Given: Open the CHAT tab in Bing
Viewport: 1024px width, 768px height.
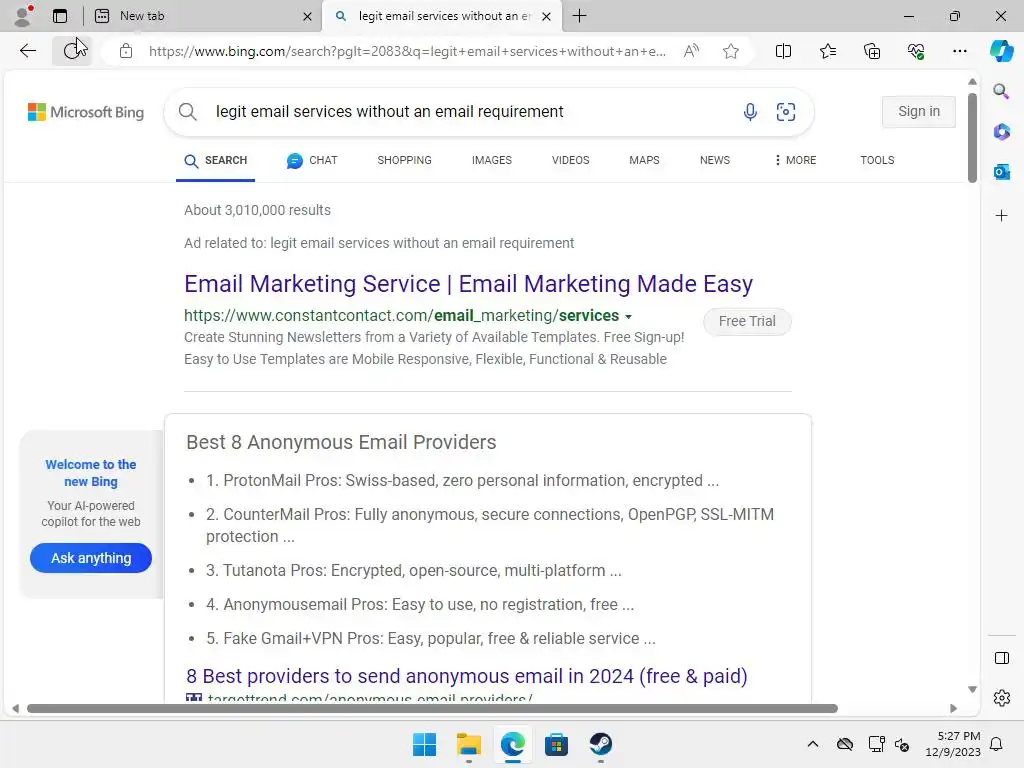Looking at the screenshot, I should point(312,160).
